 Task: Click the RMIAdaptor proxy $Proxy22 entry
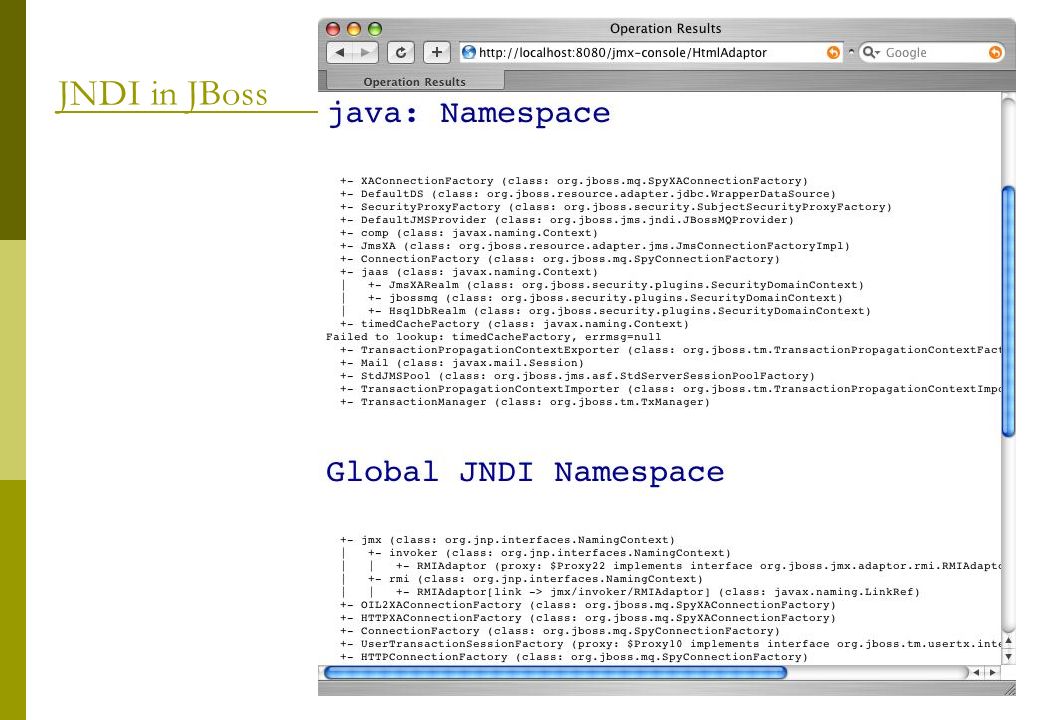click(698, 566)
